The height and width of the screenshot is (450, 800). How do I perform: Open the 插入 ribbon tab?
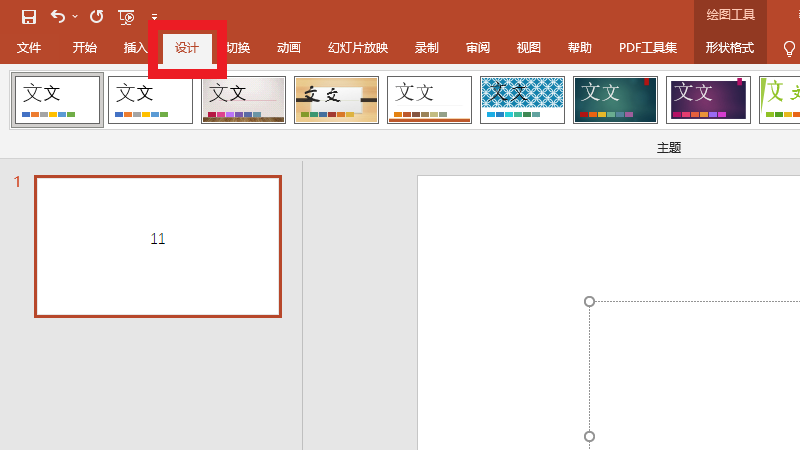[136, 48]
